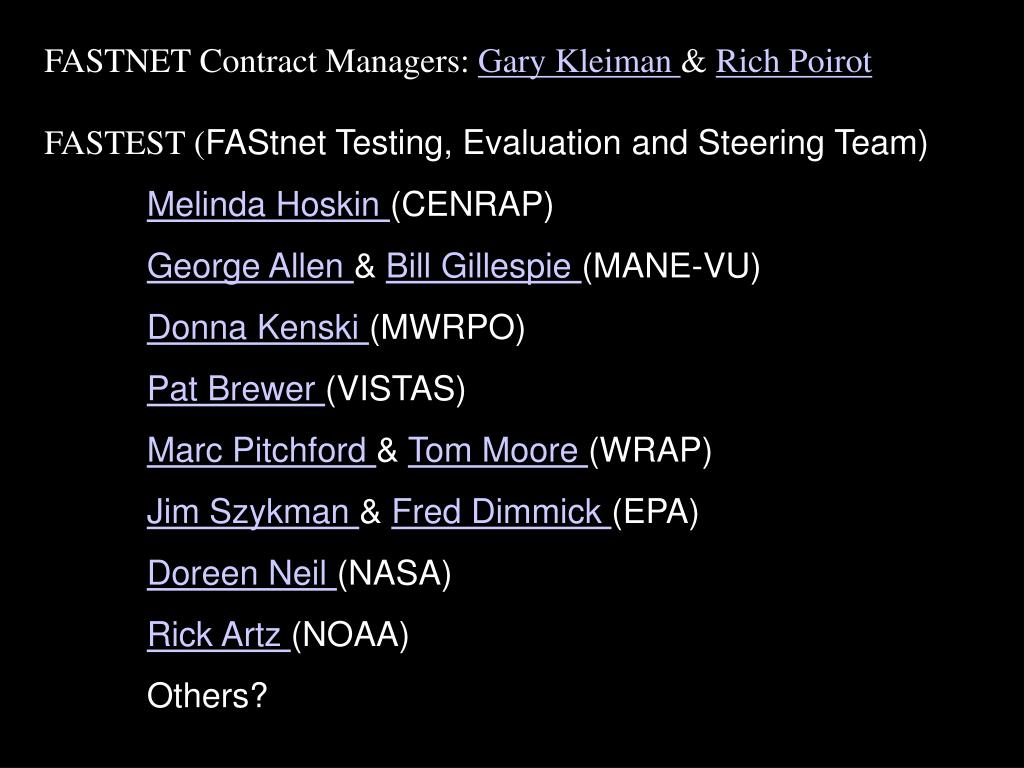Click the Rich Poirot hyperlink

[x=793, y=62]
